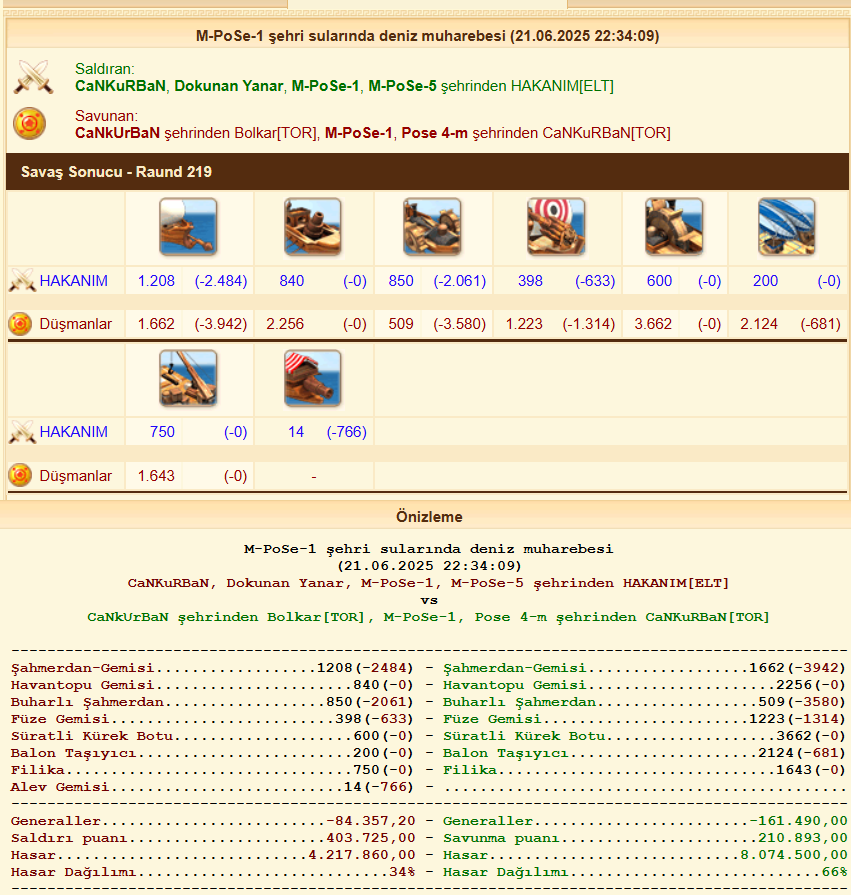Open defender city link Pose 4-m
851x895 pixels.
(x=434, y=133)
